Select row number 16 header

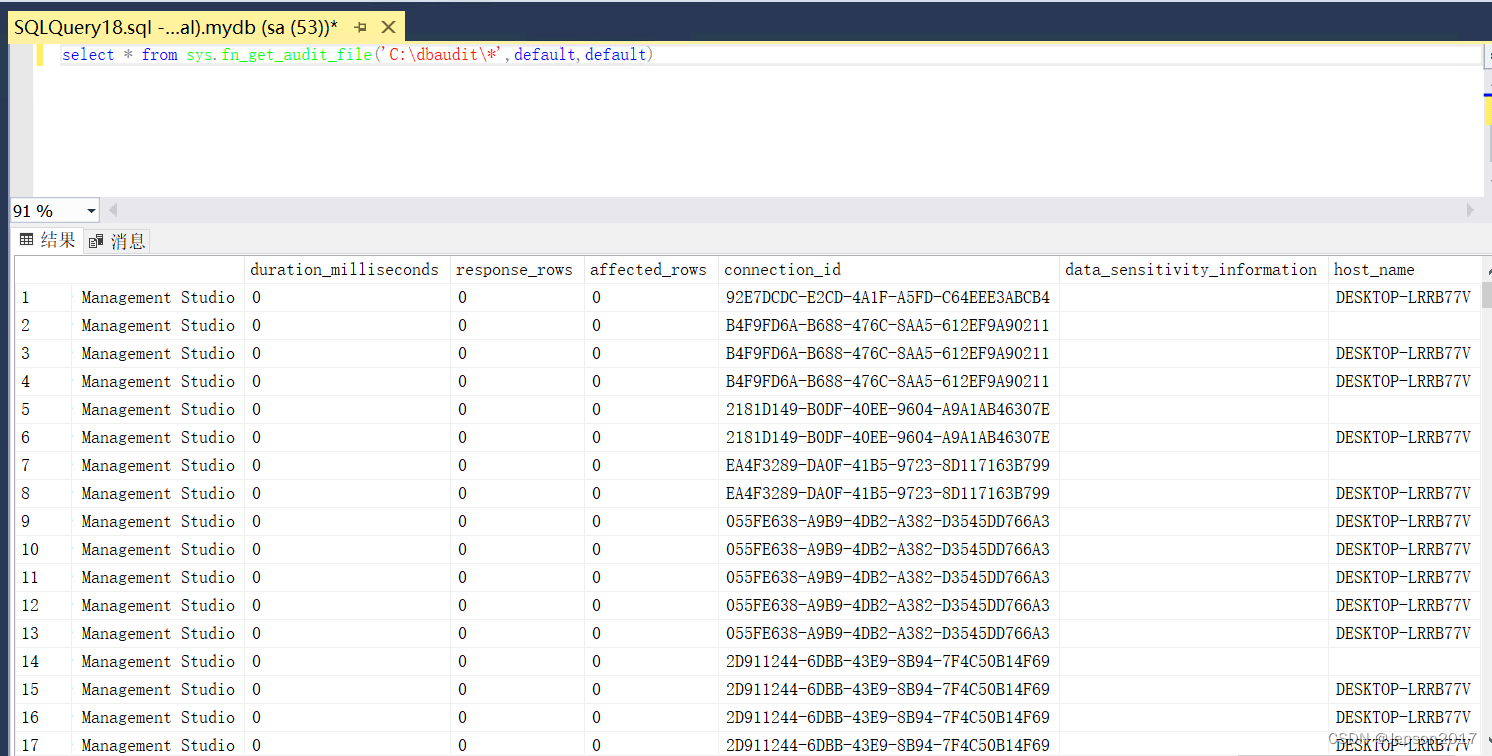pos(44,718)
